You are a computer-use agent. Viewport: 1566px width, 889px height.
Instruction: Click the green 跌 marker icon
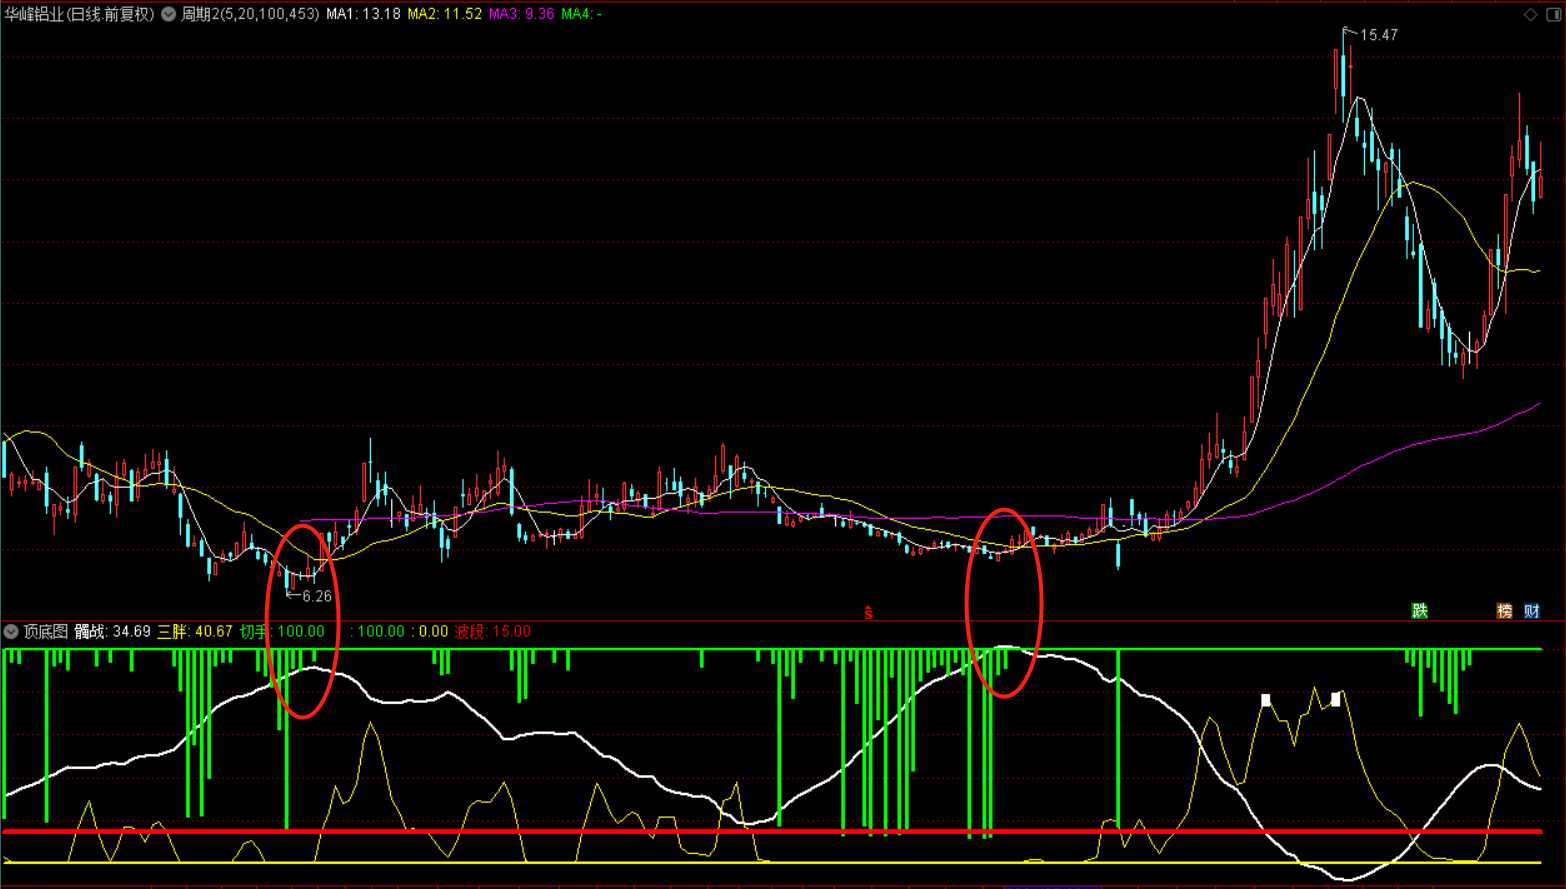click(x=1419, y=611)
